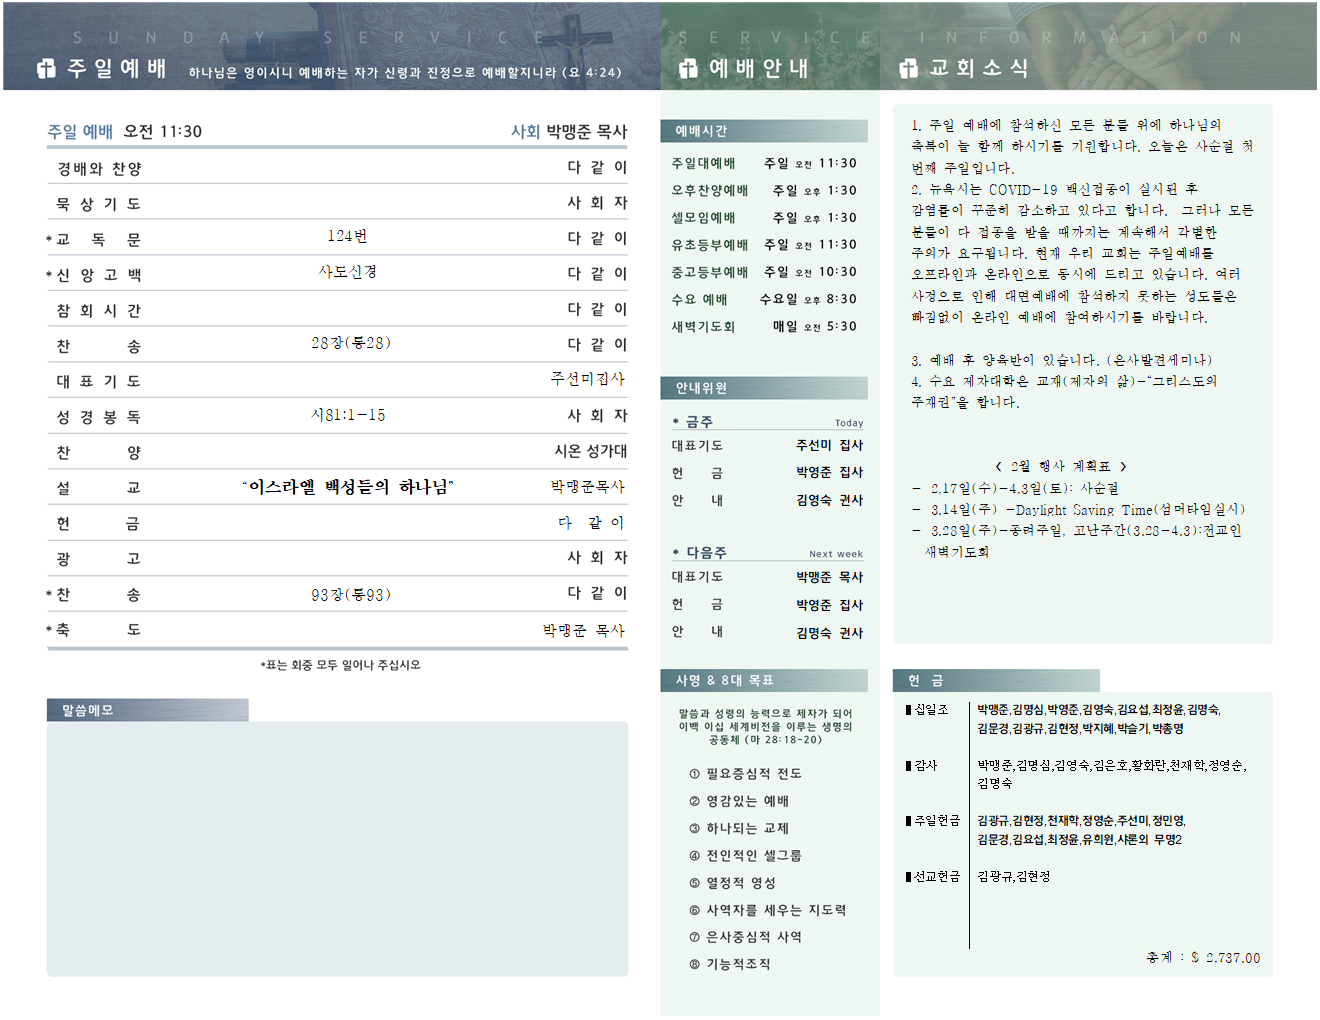Select '사도신경' in the 신앙고백 row
1320x1020 pixels.
point(348,271)
